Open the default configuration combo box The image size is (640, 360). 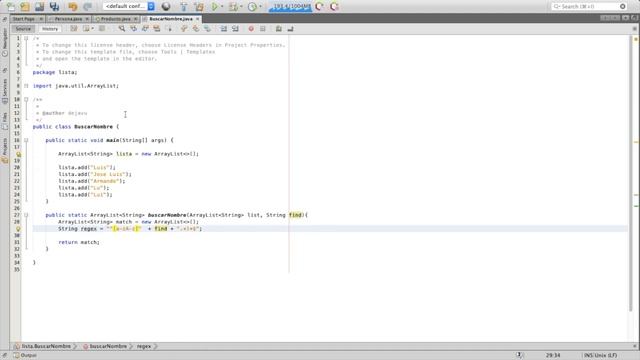coord(129,7)
